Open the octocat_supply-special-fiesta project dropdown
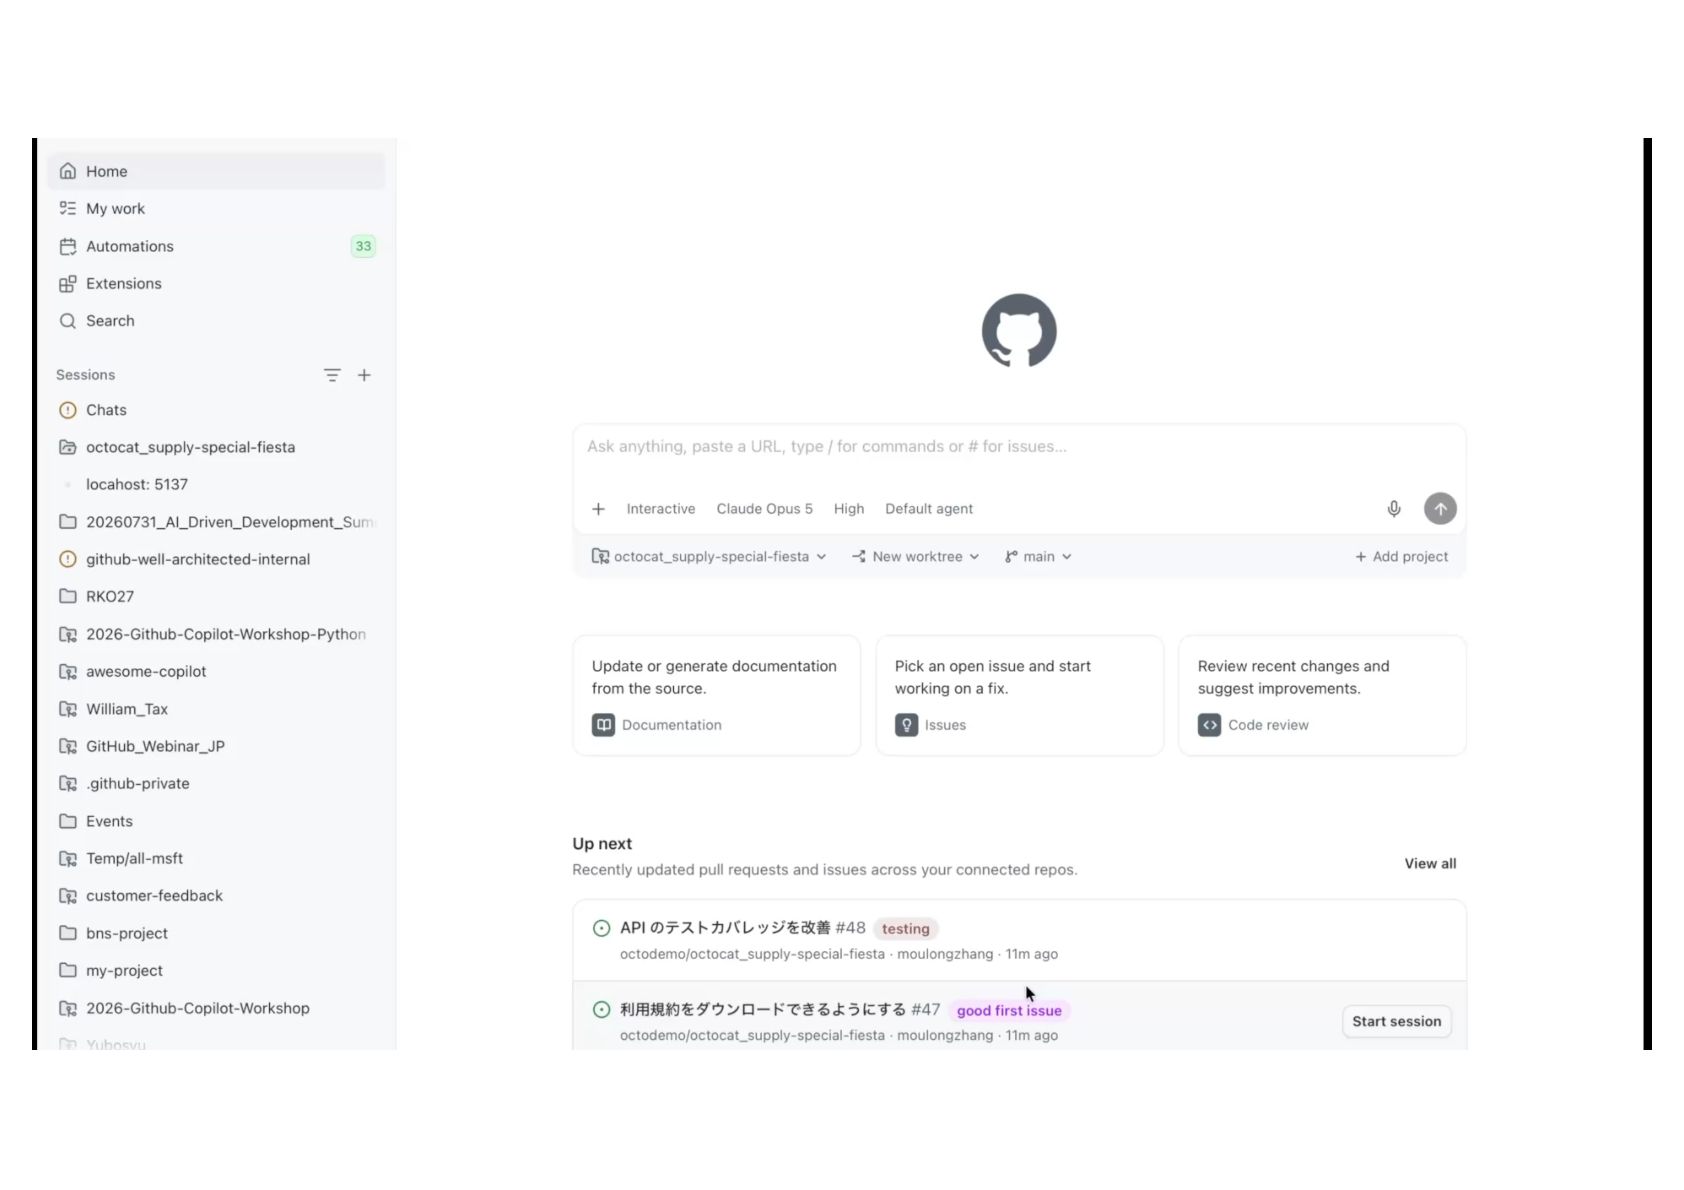The height and width of the screenshot is (1190, 1684). [709, 557]
